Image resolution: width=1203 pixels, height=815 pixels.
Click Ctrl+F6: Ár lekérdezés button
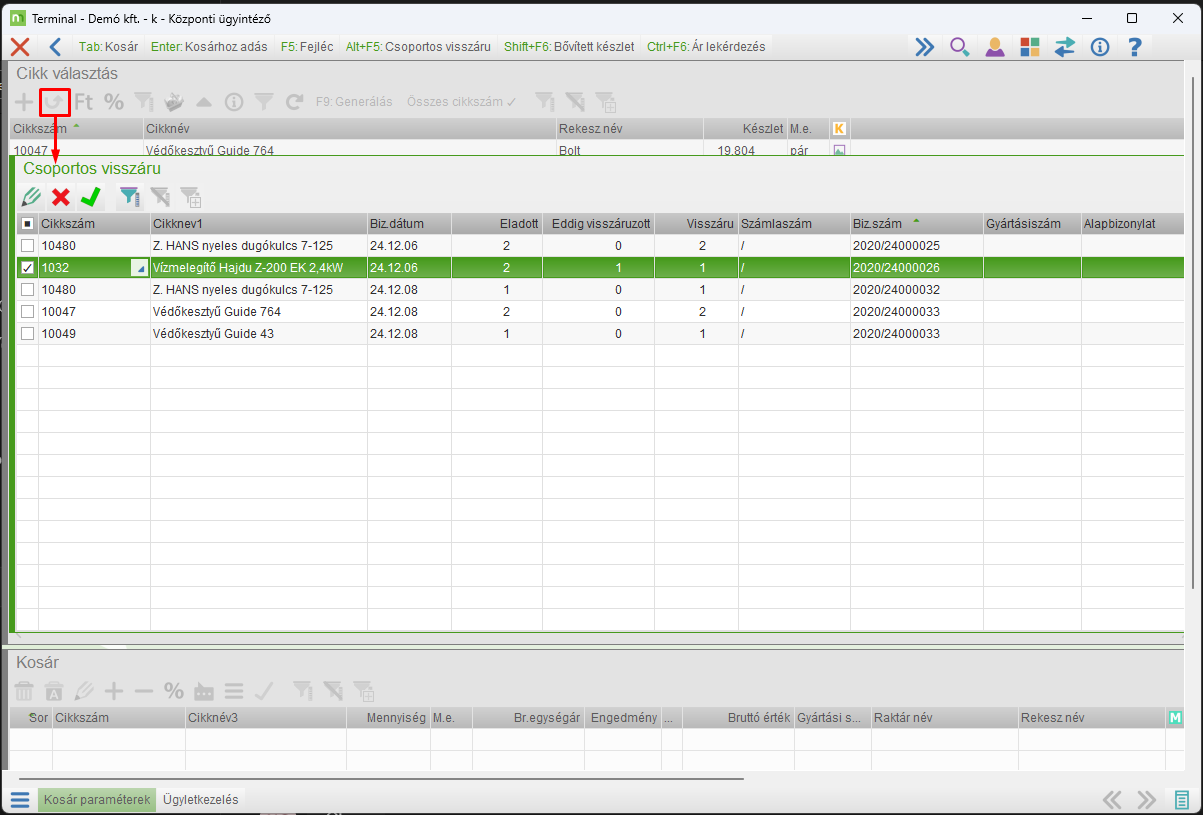[x=706, y=46]
